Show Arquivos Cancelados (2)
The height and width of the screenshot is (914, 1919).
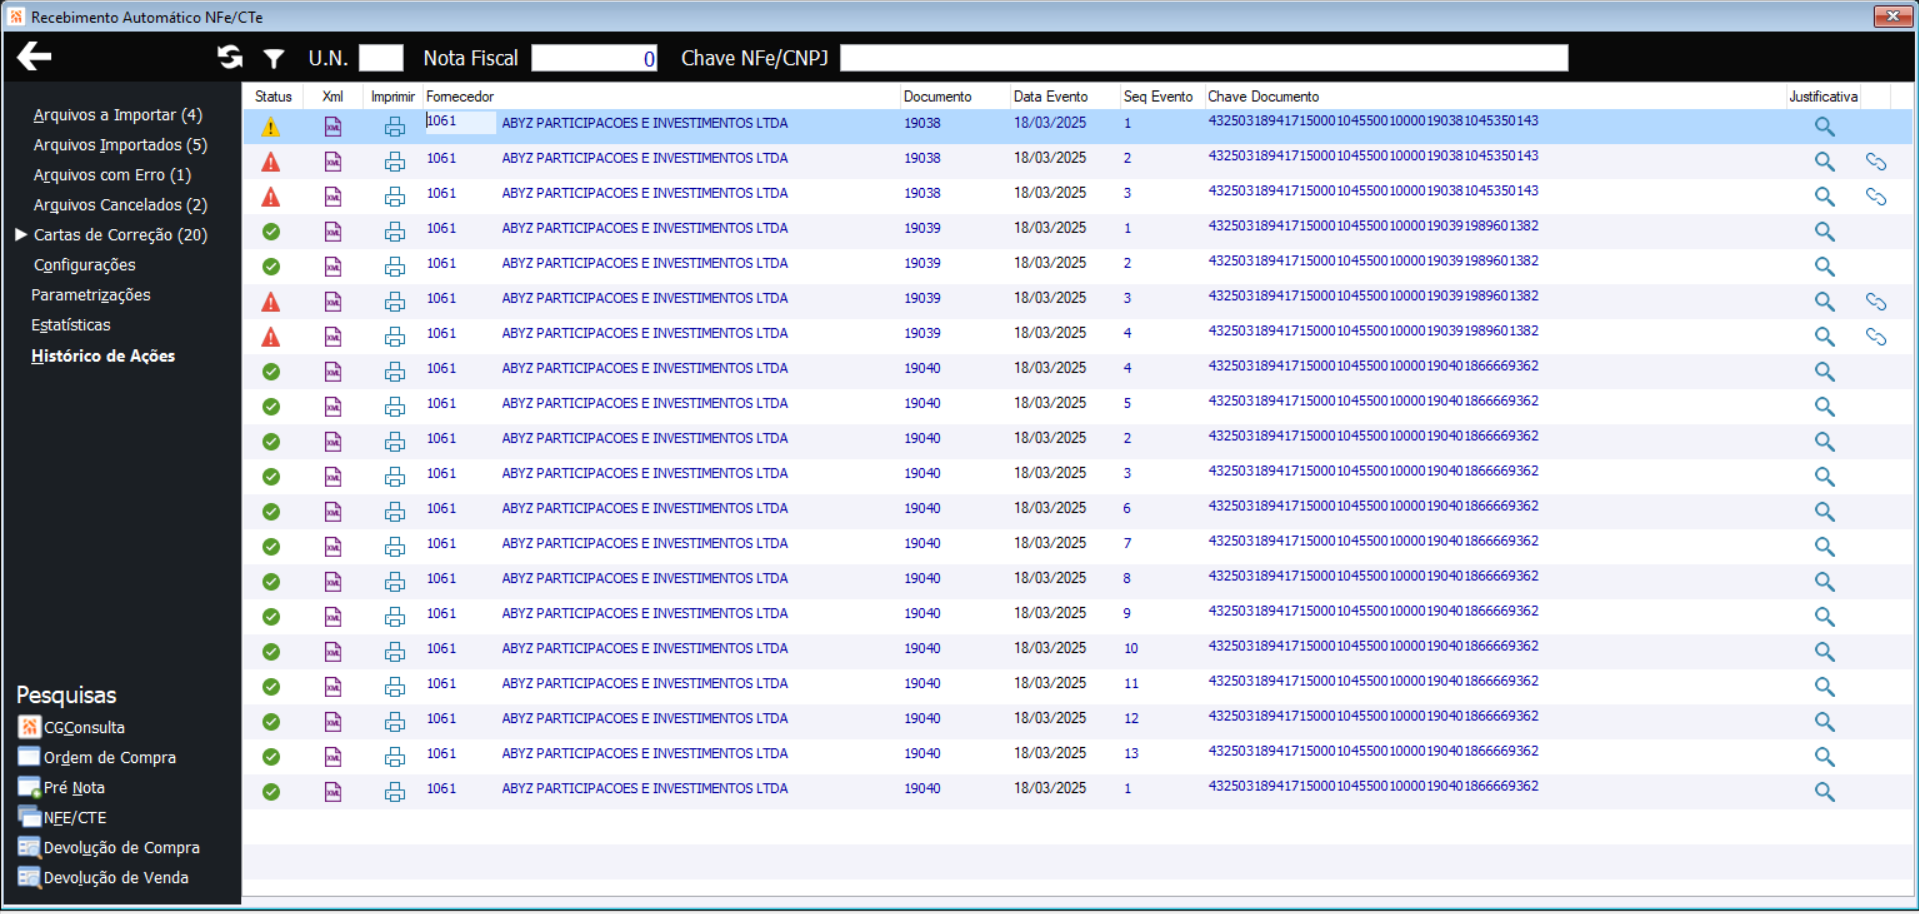click(x=120, y=205)
